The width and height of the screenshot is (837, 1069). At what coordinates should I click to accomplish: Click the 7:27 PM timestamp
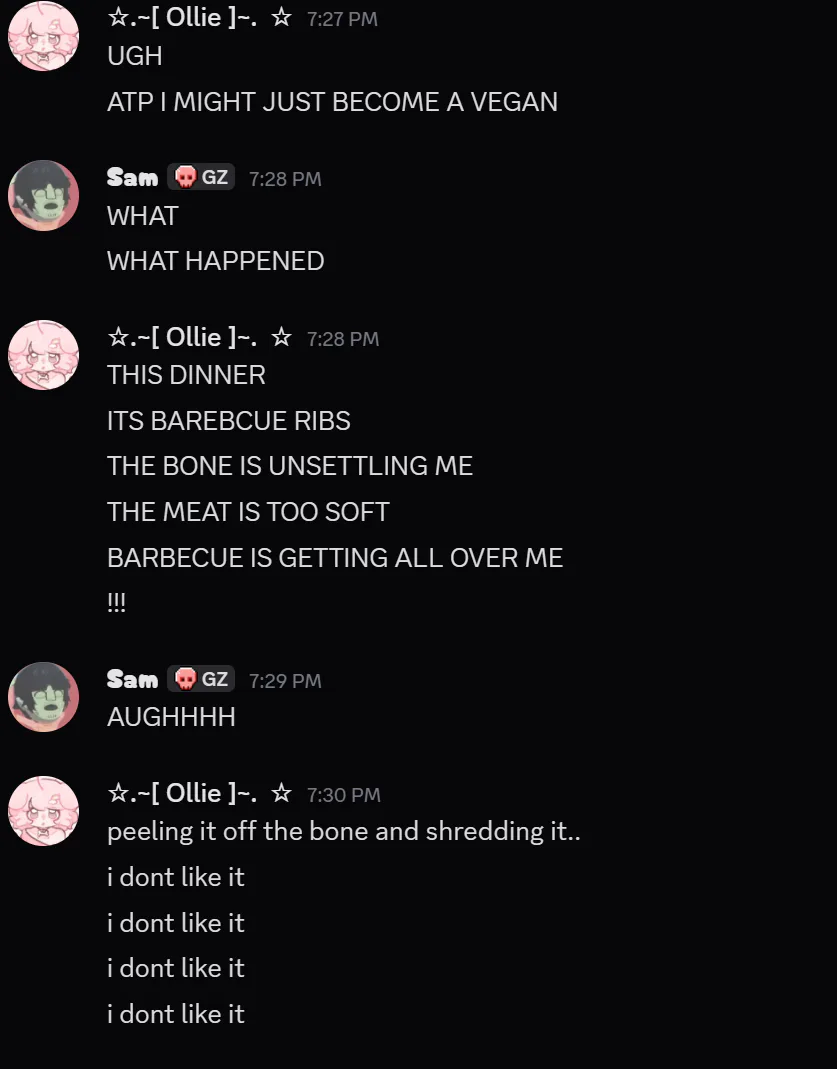[342, 19]
